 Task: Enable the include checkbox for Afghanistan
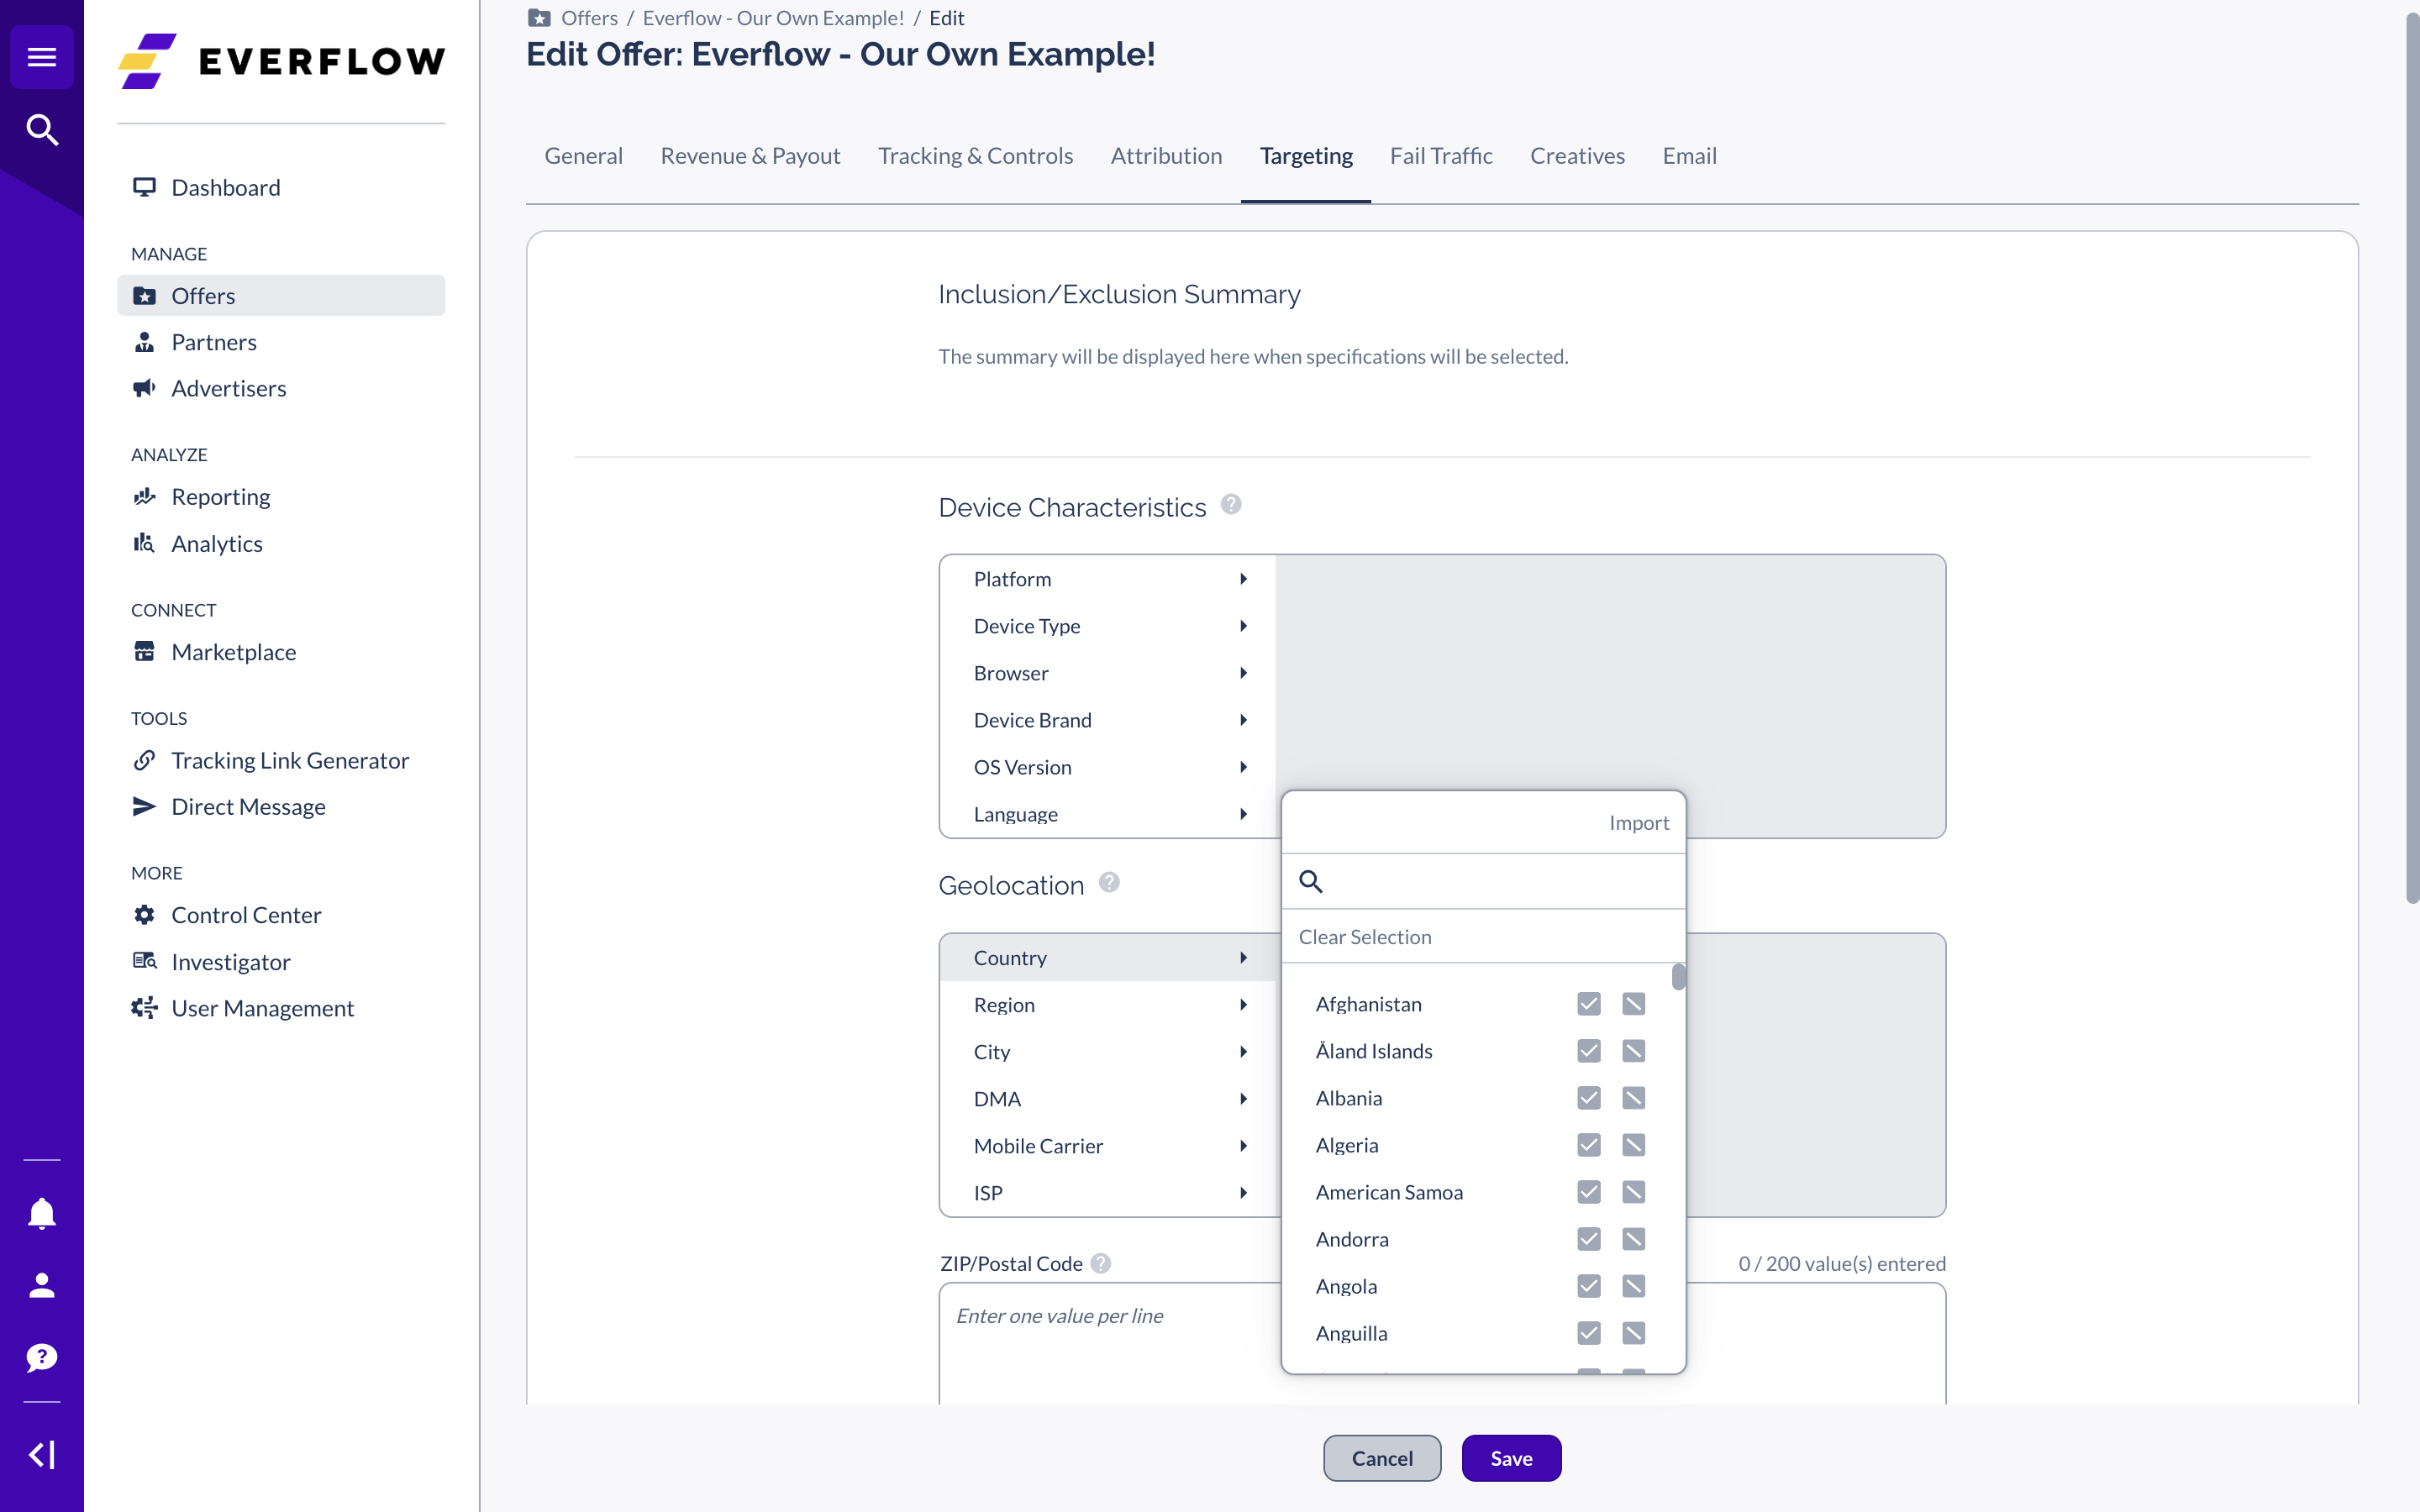(1588, 1003)
